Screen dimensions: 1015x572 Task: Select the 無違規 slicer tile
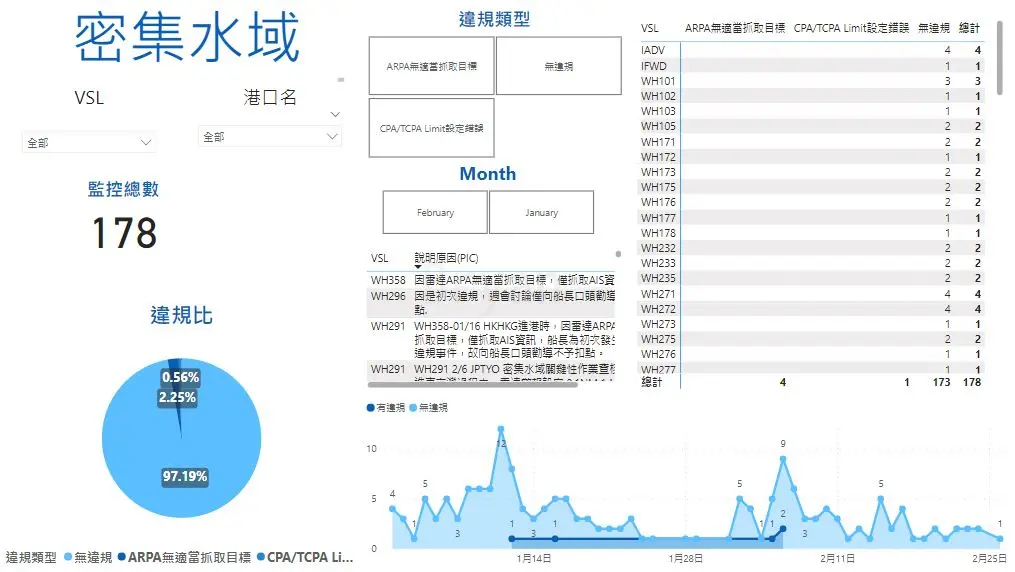tap(559, 66)
